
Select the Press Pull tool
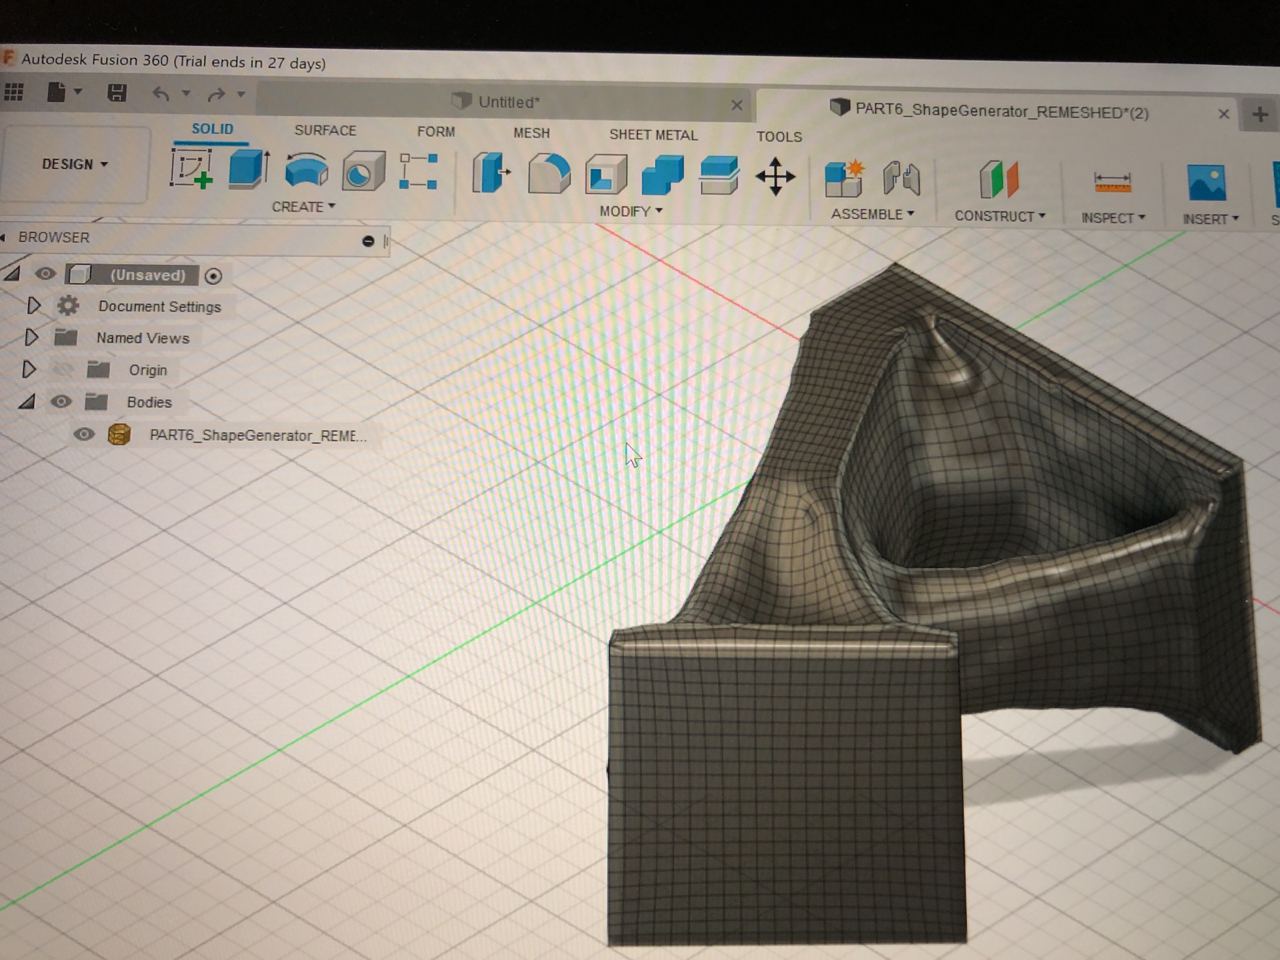click(x=491, y=172)
